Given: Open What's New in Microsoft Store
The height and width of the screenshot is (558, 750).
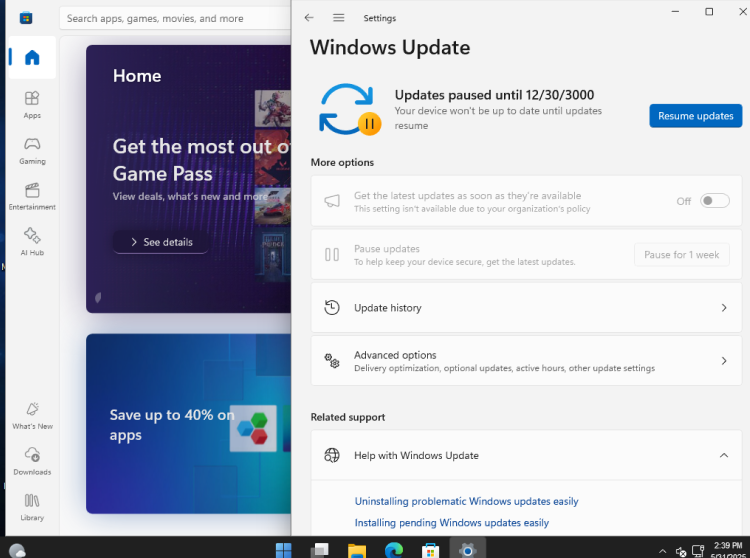Looking at the screenshot, I should pos(32,416).
